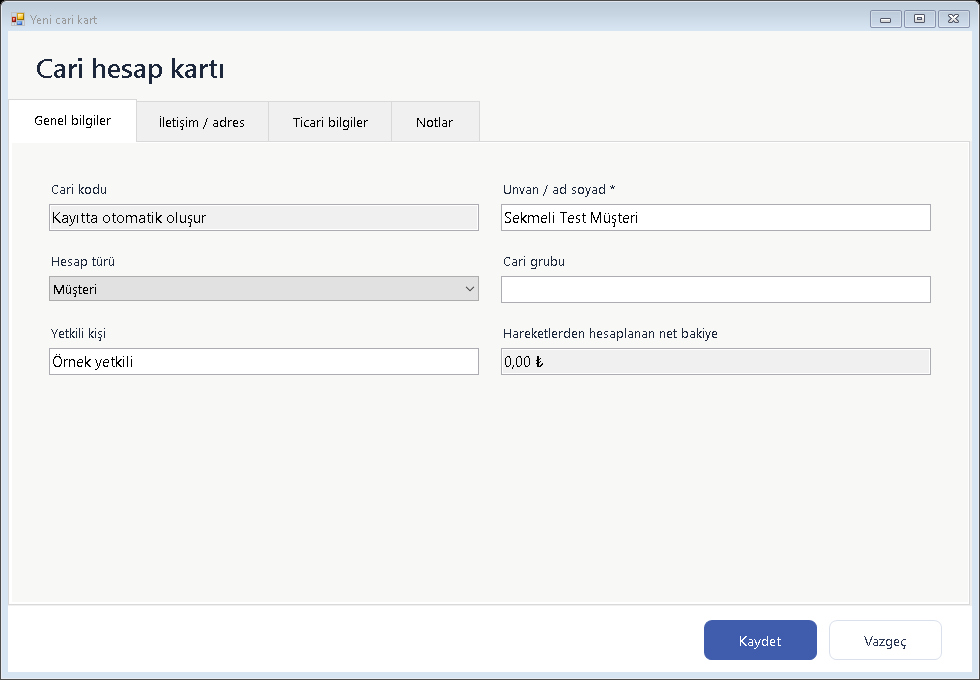980x680 pixels.
Task: Maximize the Yeni cari kart window
Action: click(919, 19)
